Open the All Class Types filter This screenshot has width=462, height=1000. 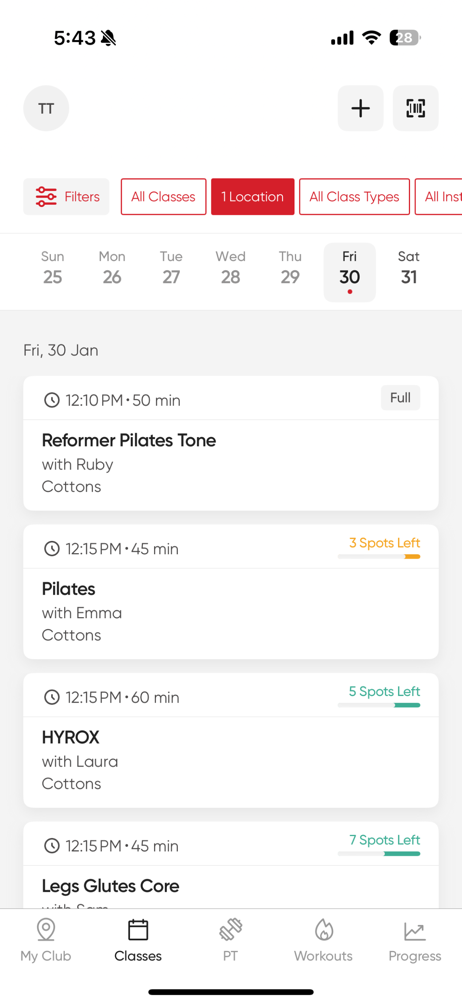coord(354,196)
